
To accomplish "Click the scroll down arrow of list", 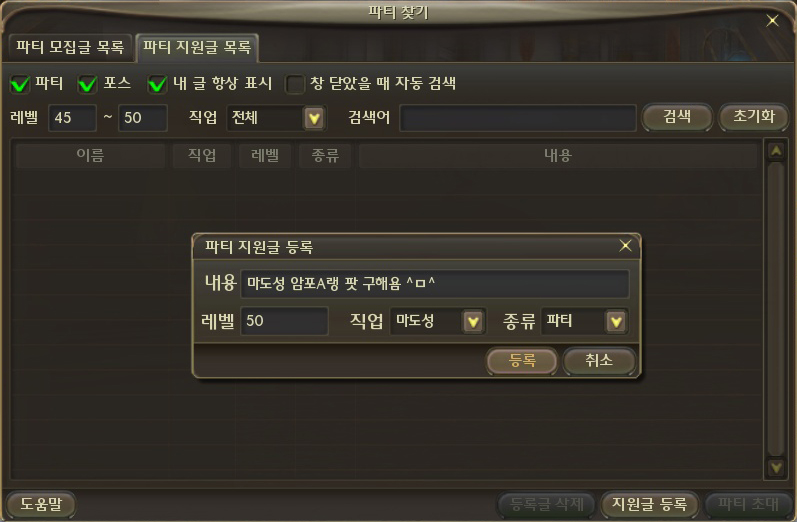I will coord(776,467).
